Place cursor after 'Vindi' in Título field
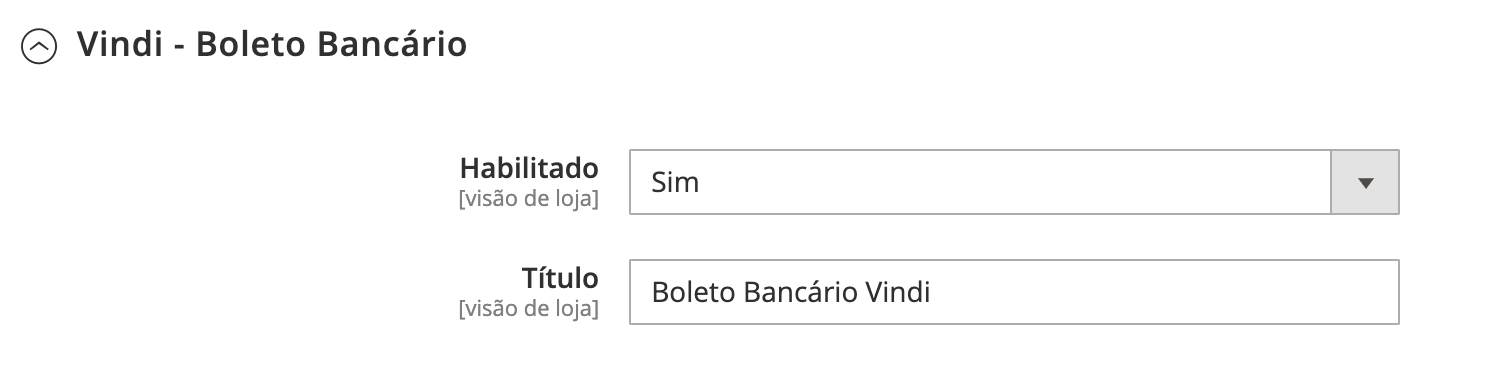This screenshot has width=1498, height=370. tap(932, 293)
